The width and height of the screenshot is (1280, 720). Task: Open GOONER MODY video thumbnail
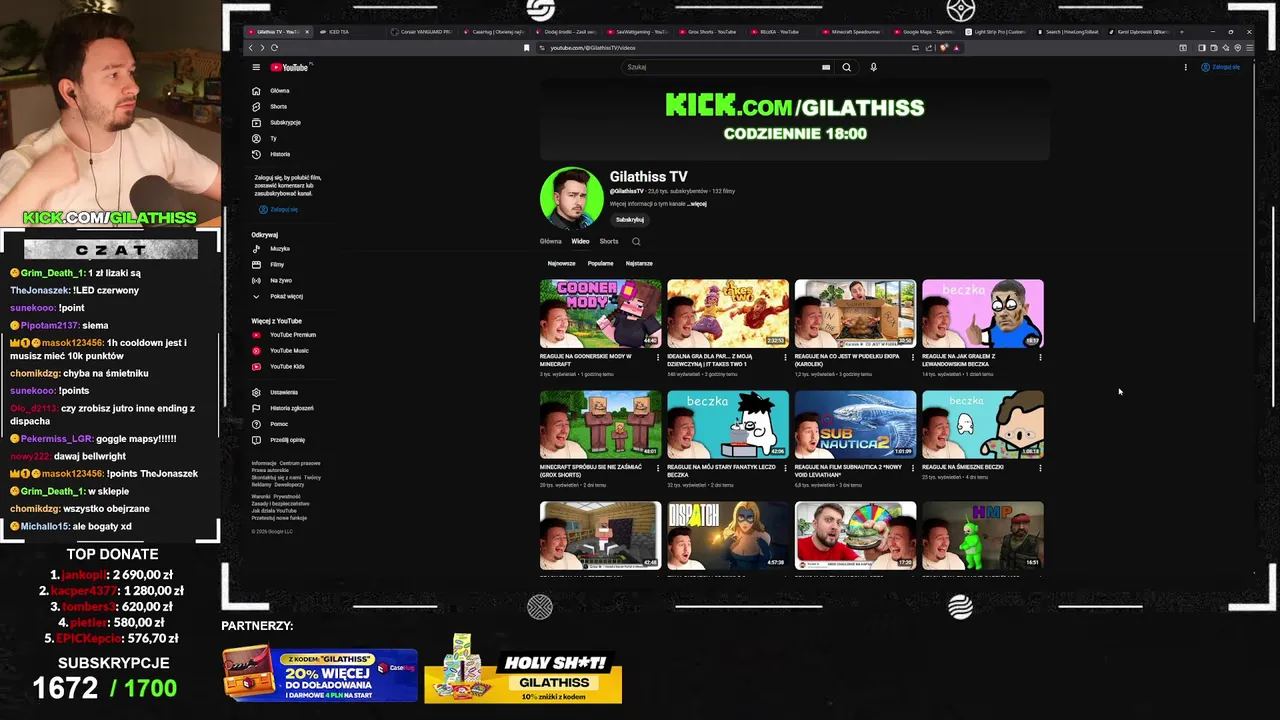click(600, 314)
